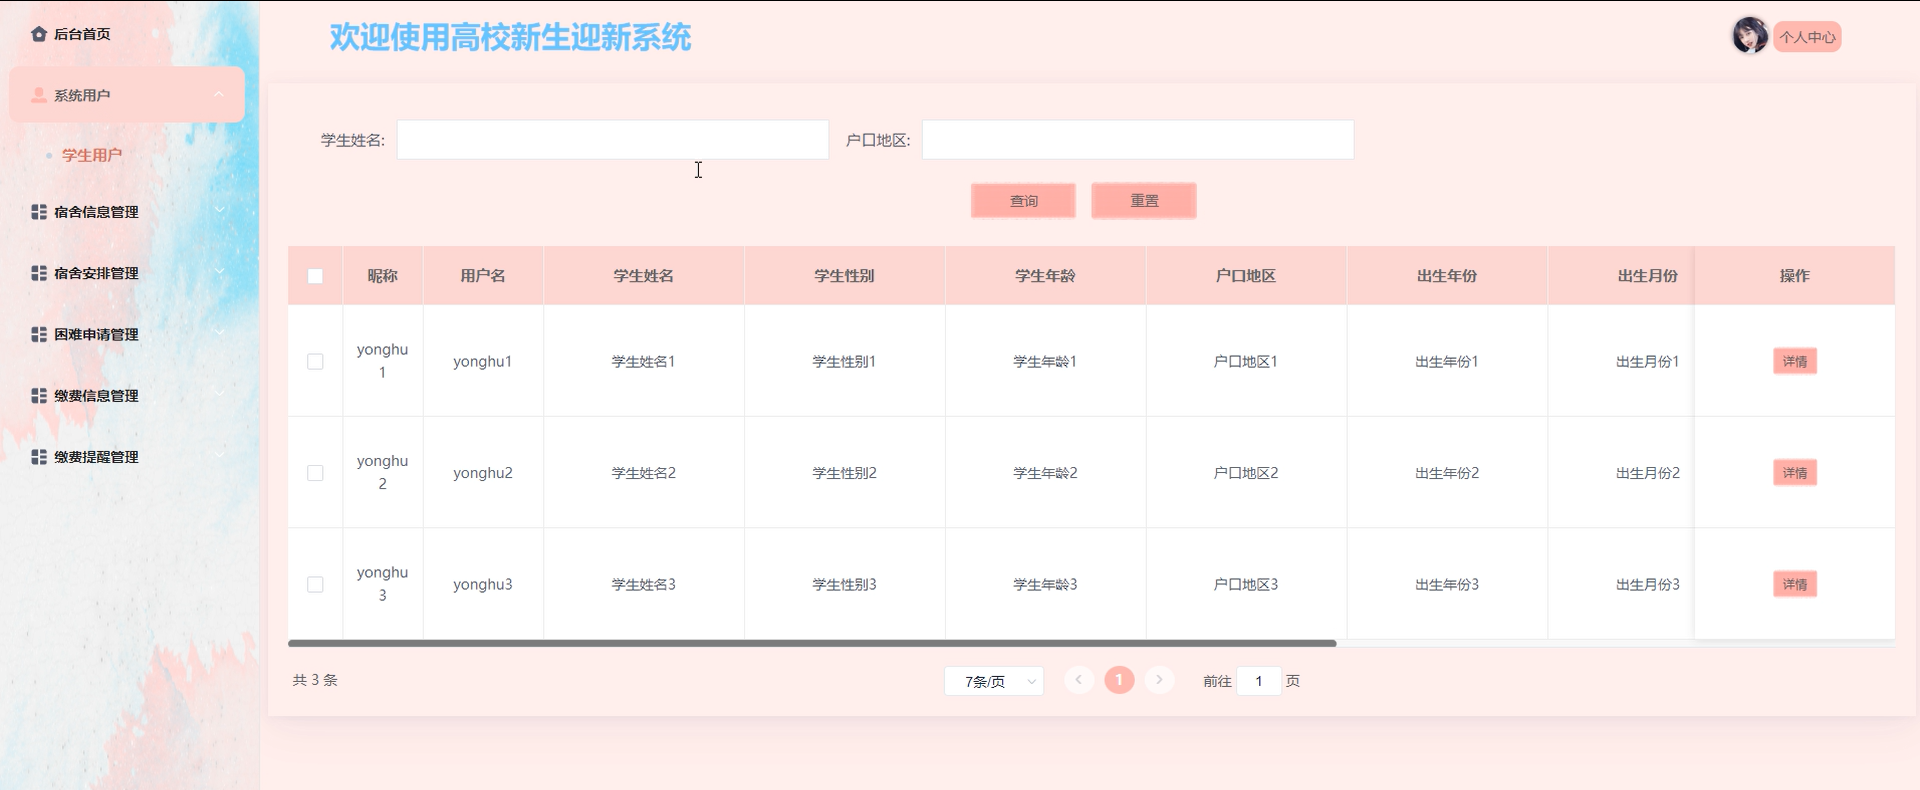The width and height of the screenshot is (1920, 790).
Task: Open 个人中心 personal center
Action: [x=1807, y=37]
